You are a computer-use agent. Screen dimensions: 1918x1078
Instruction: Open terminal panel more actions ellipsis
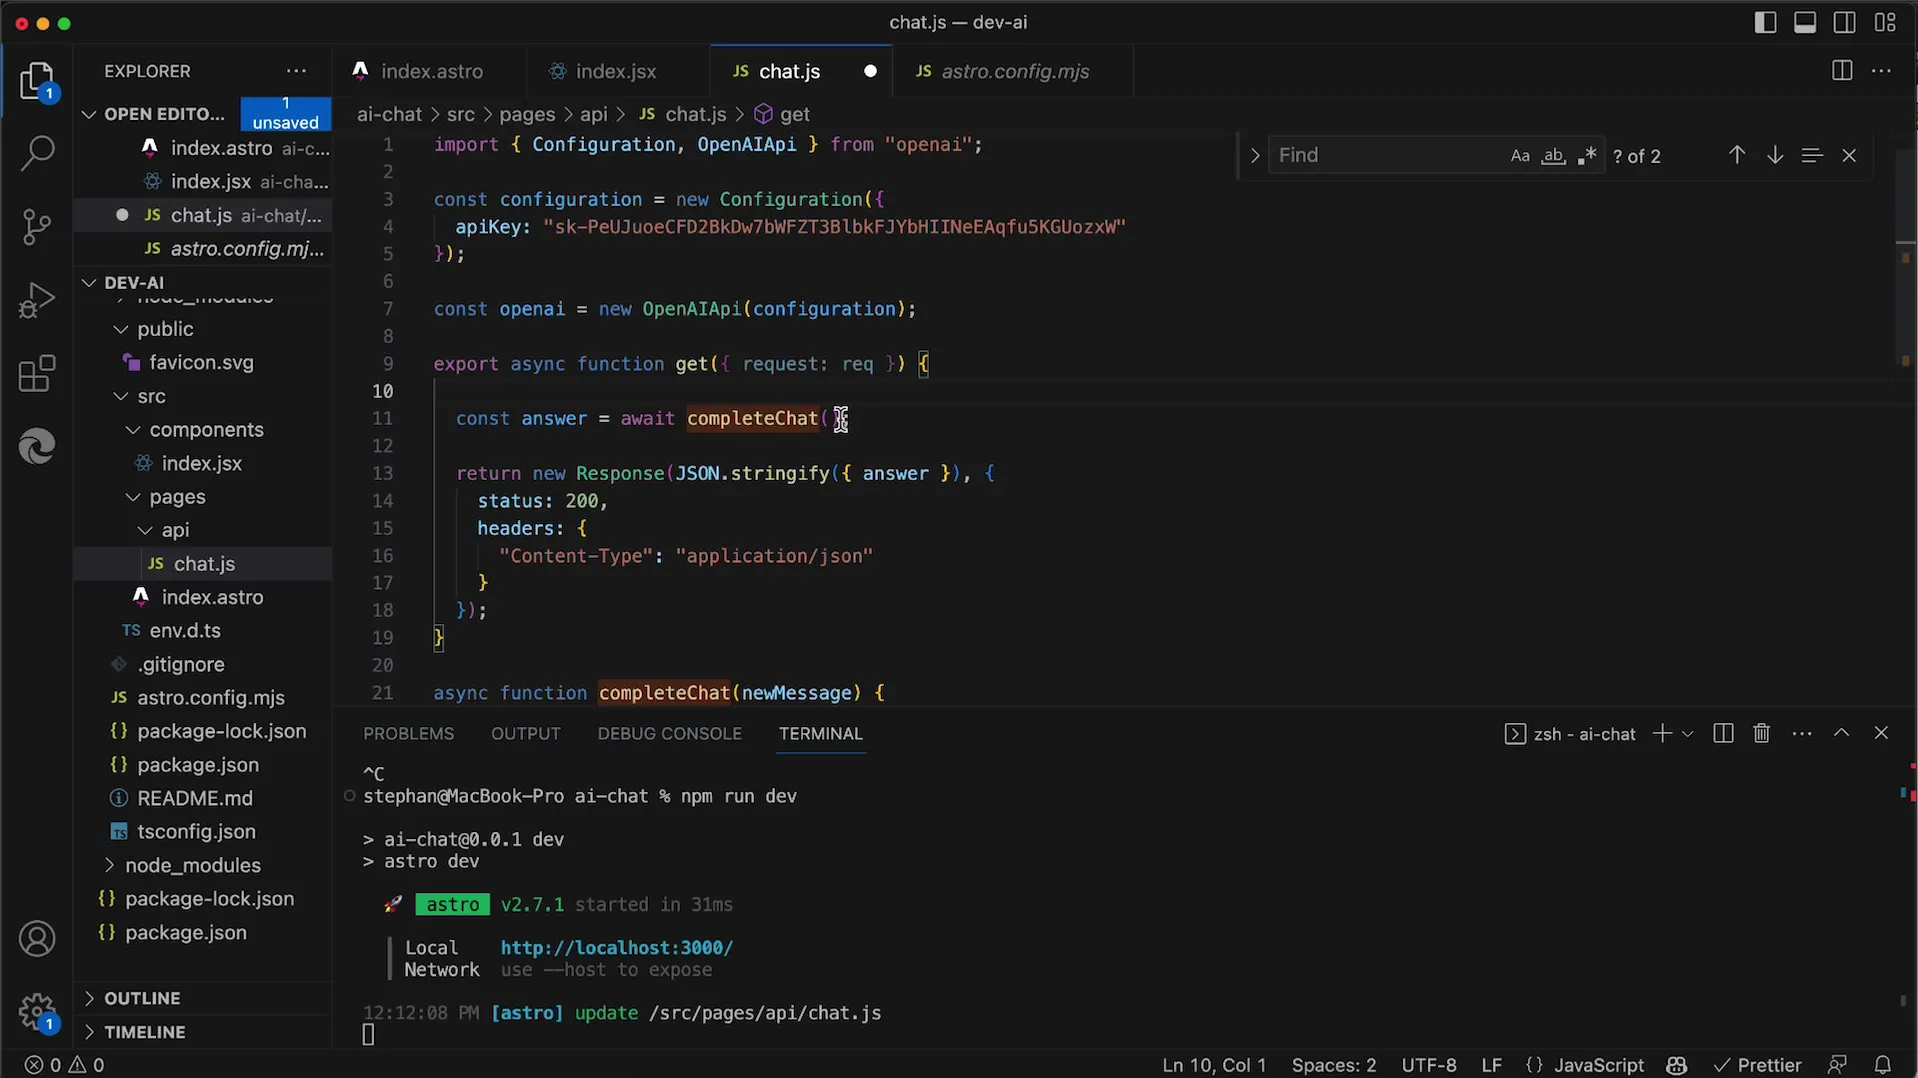pos(1802,734)
